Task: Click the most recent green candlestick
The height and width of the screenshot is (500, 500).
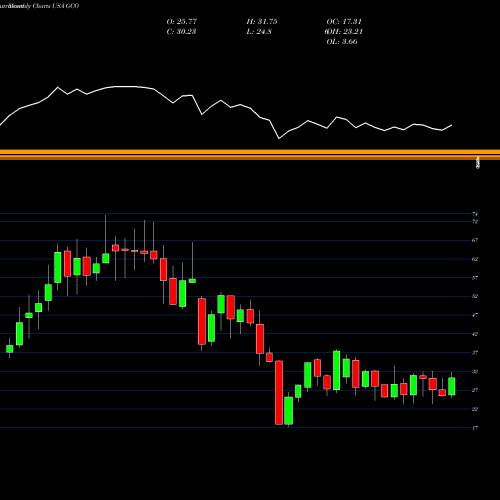Action: point(452,386)
